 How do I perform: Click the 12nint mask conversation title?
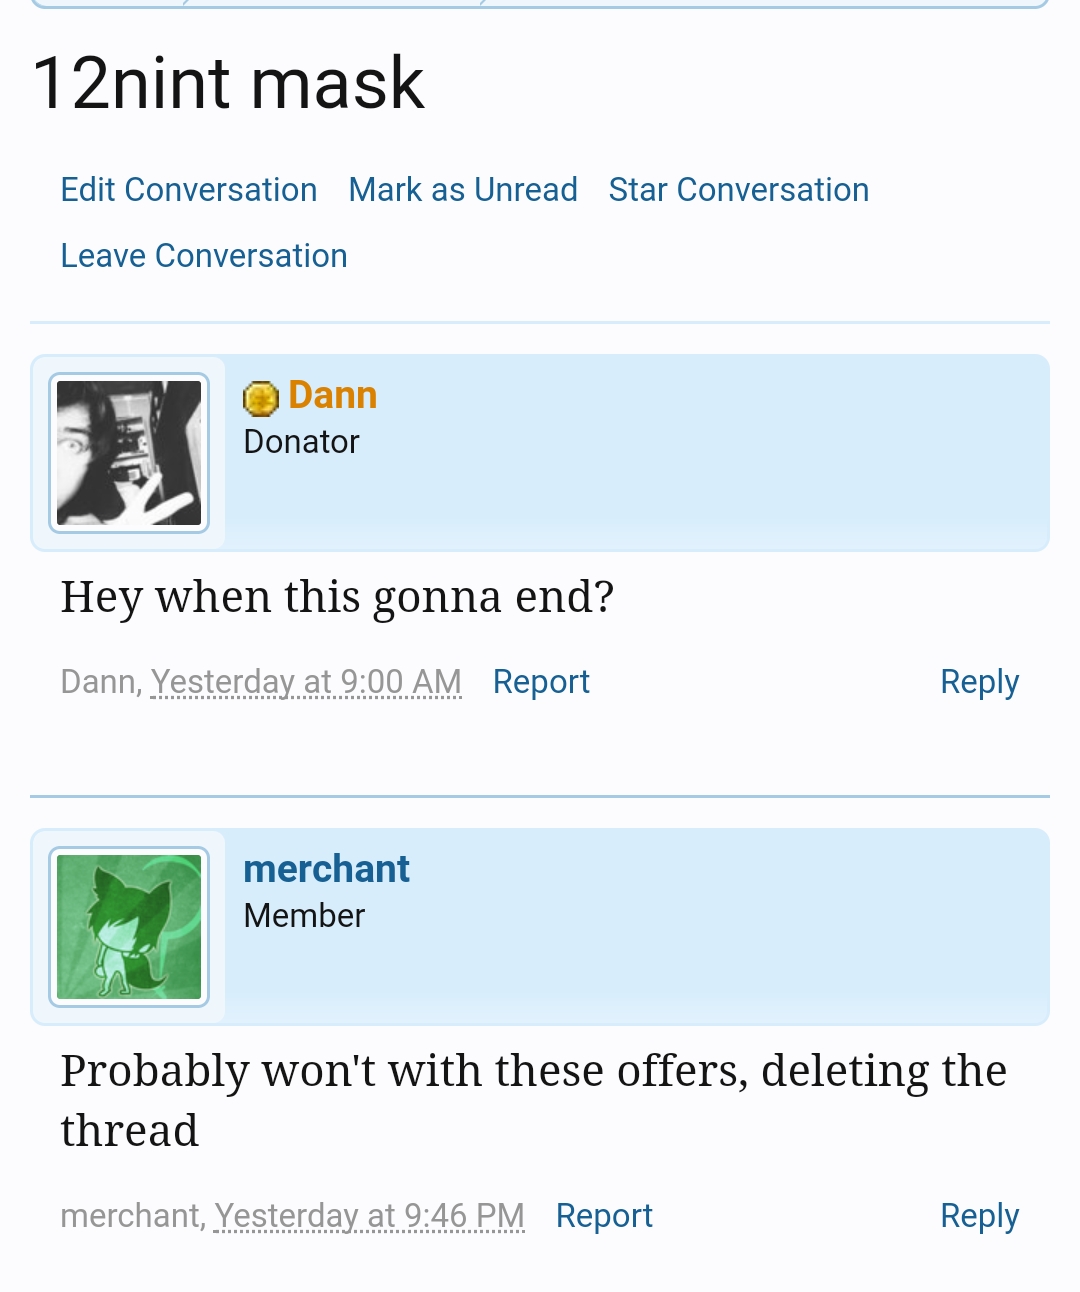tap(229, 82)
